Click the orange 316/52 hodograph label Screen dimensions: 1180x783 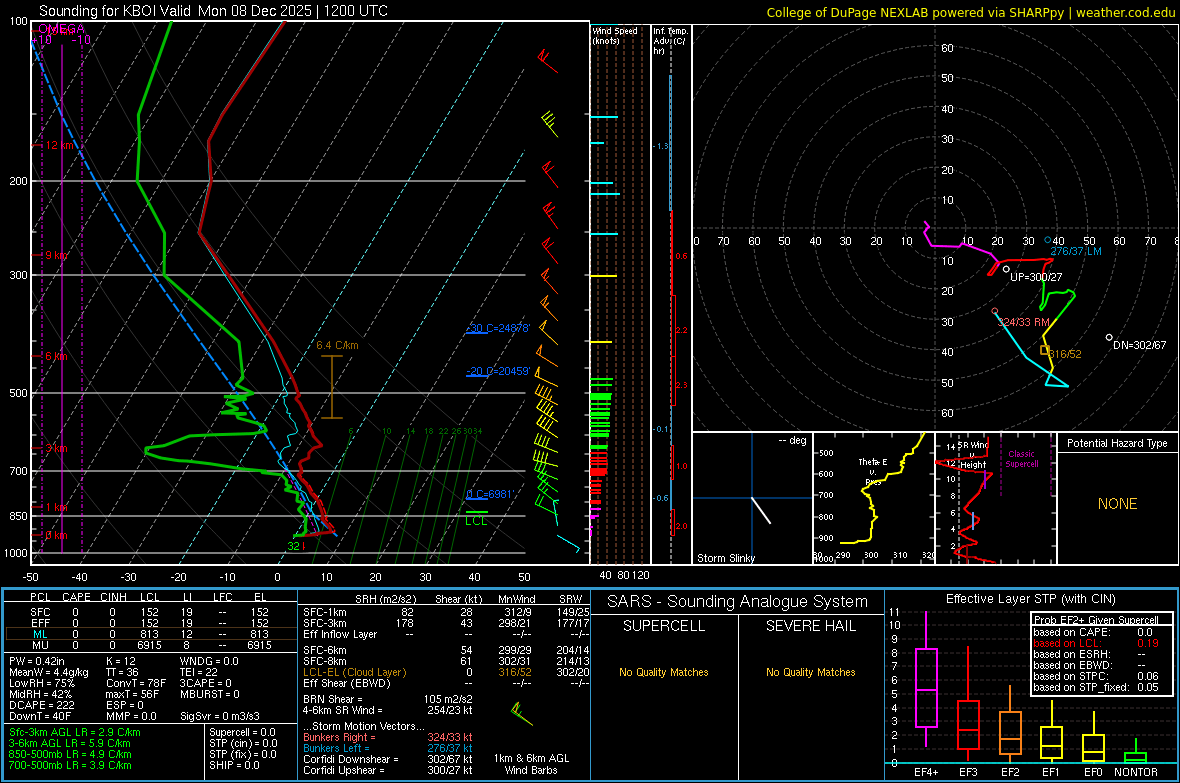click(x=1065, y=354)
